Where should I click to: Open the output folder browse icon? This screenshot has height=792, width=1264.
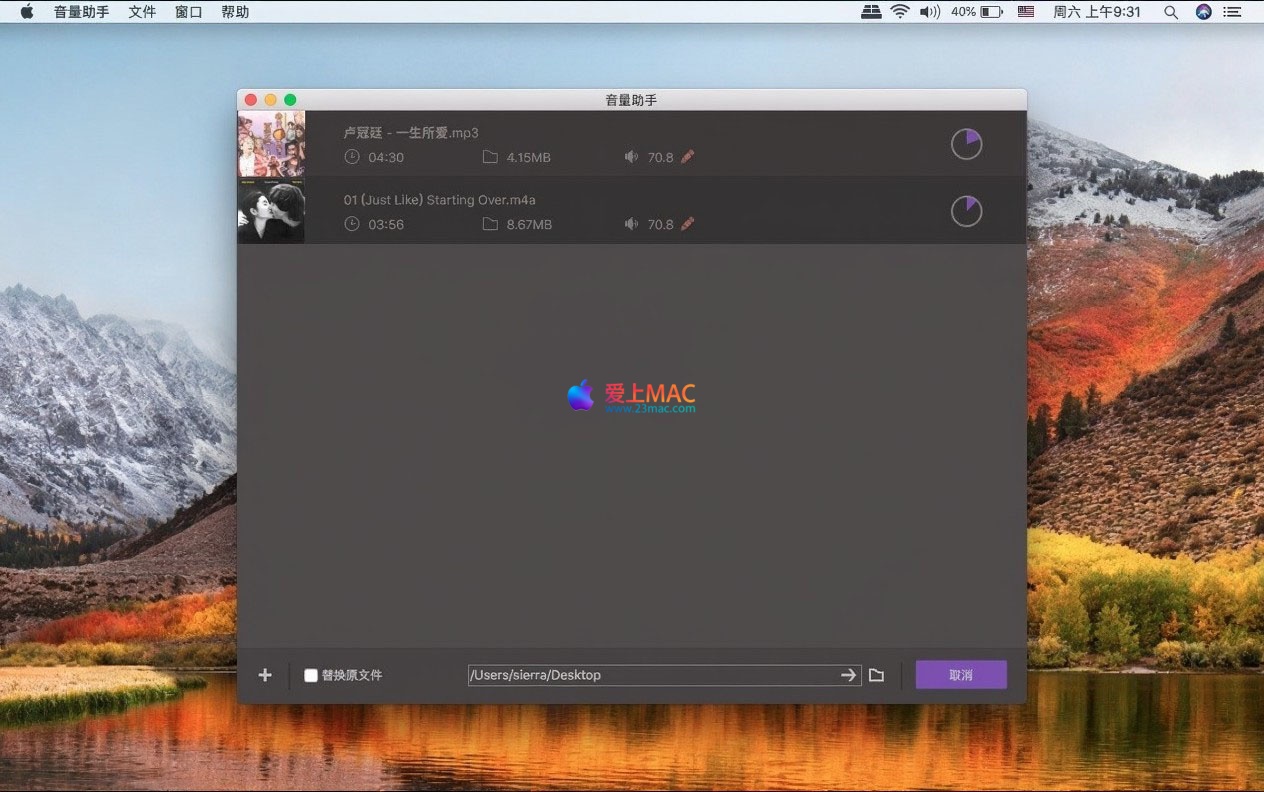coord(876,675)
